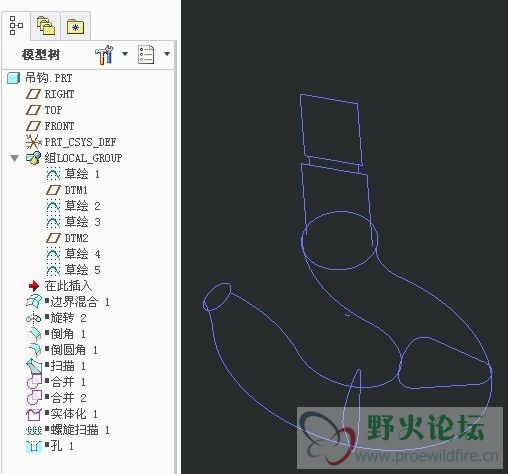The image size is (508, 474).
Task: Collapse the 组LOCAL_GROUP tree node
Action: point(14,158)
